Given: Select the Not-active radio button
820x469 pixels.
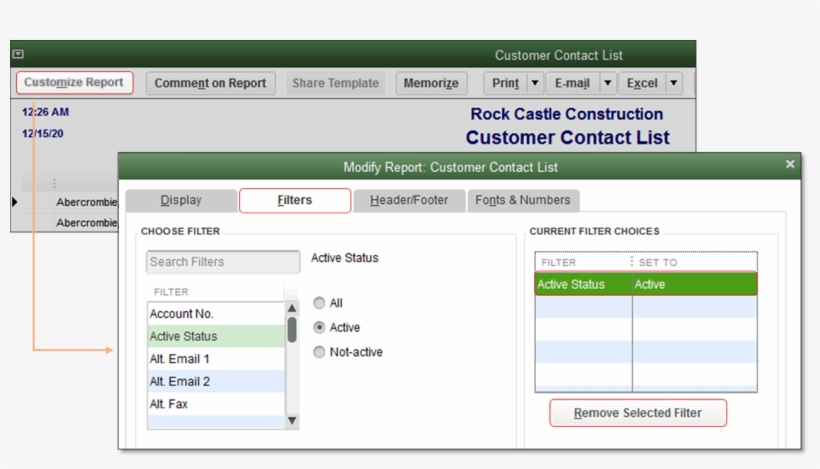Looking at the screenshot, I should click(x=319, y=352).
